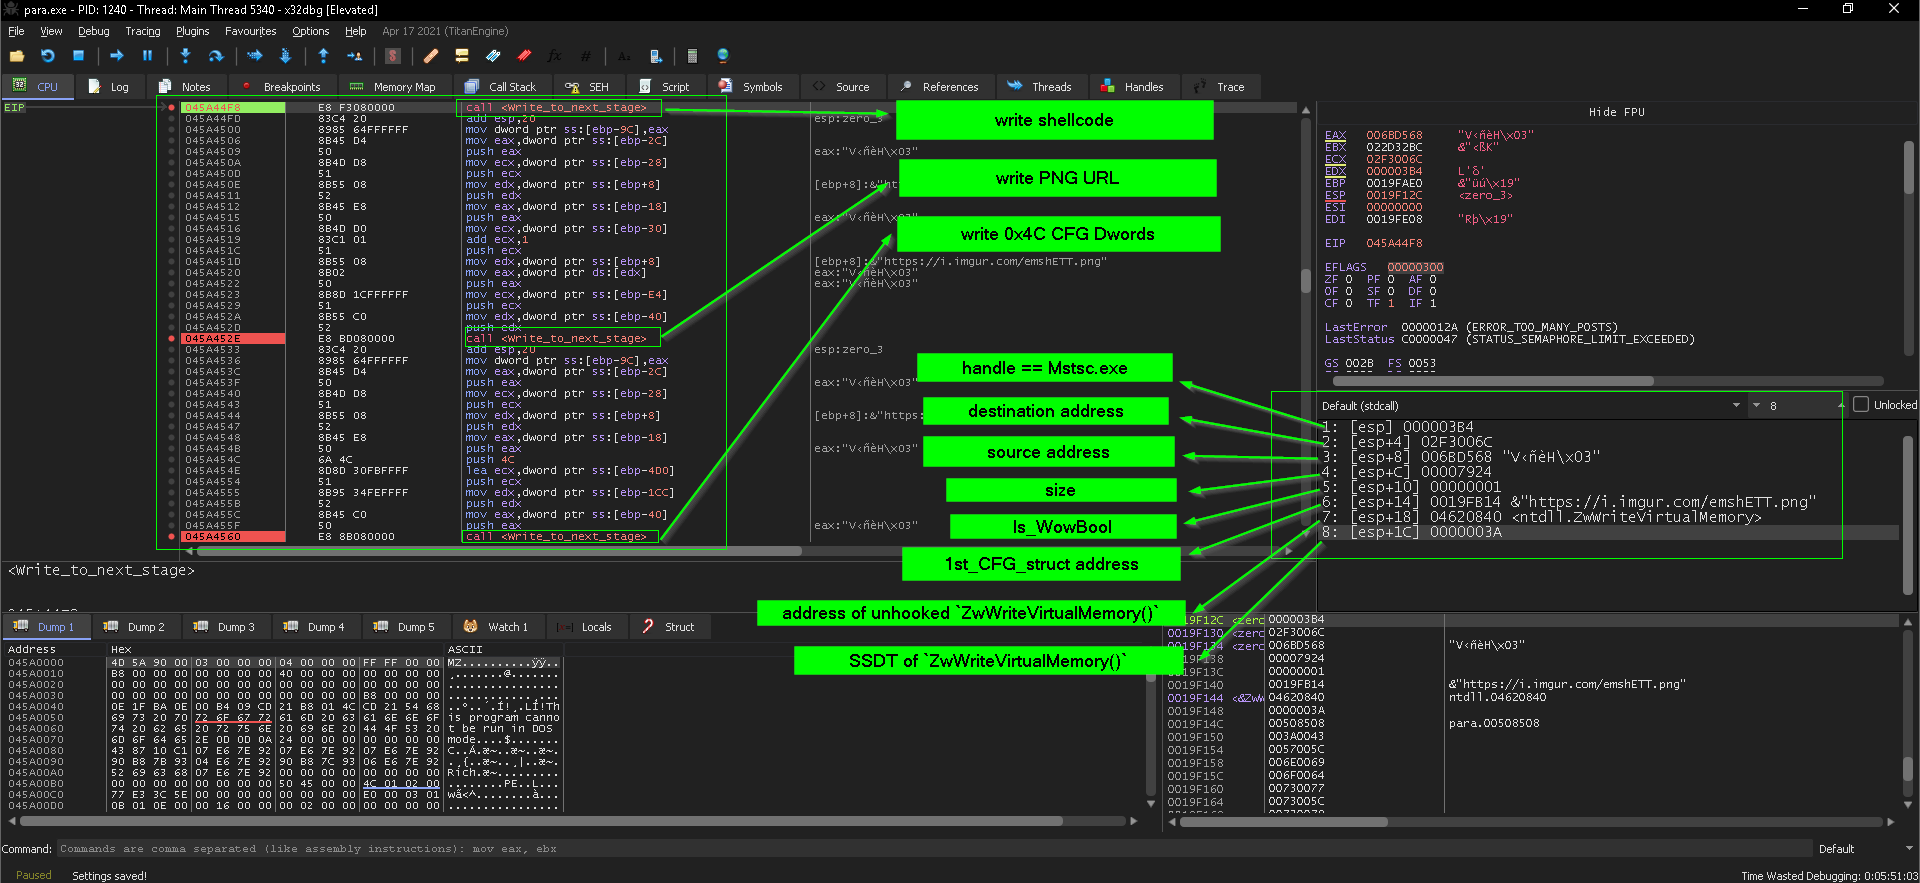Open the Handles tab
Image resolution: width=1920 pixels, height=883 pixels.
[1133, 87]
